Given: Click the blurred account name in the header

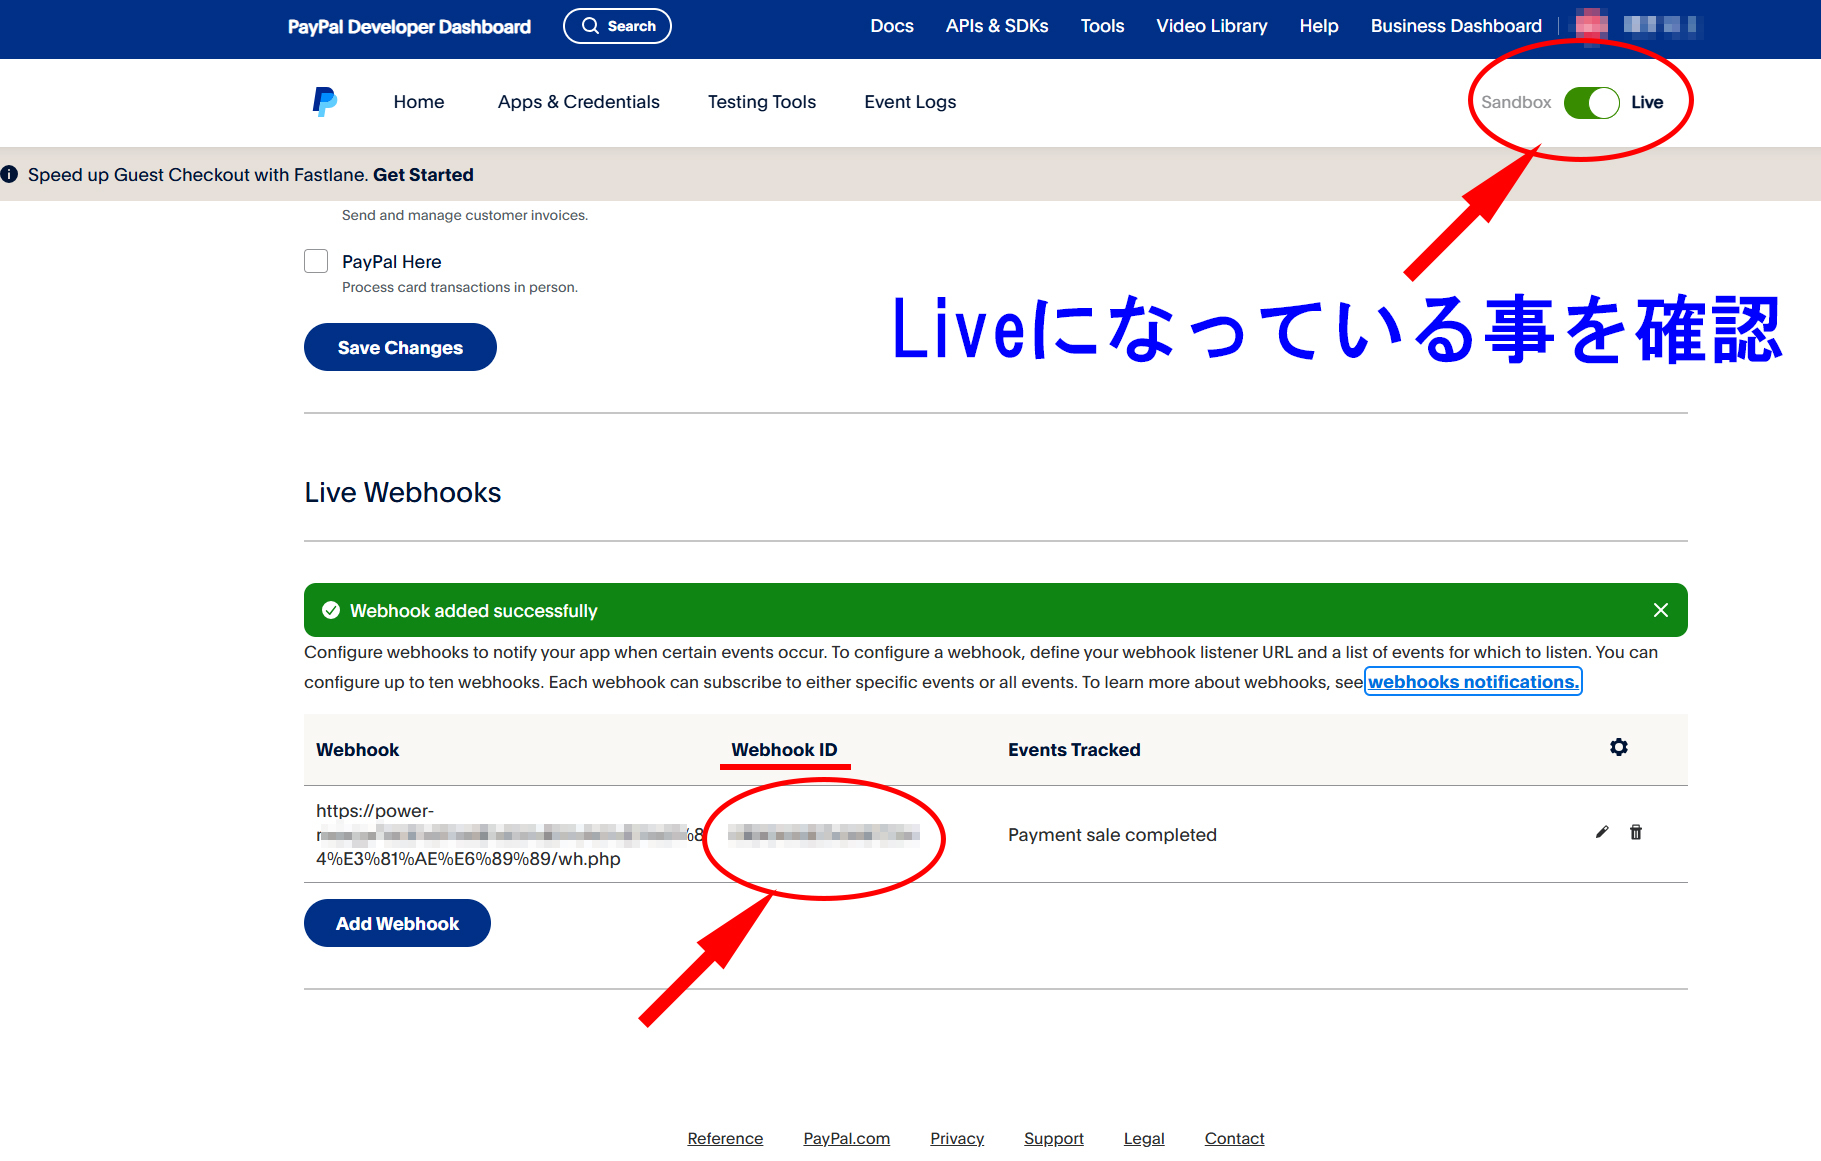Looking at the screenshot, I should pos(1659,26).
